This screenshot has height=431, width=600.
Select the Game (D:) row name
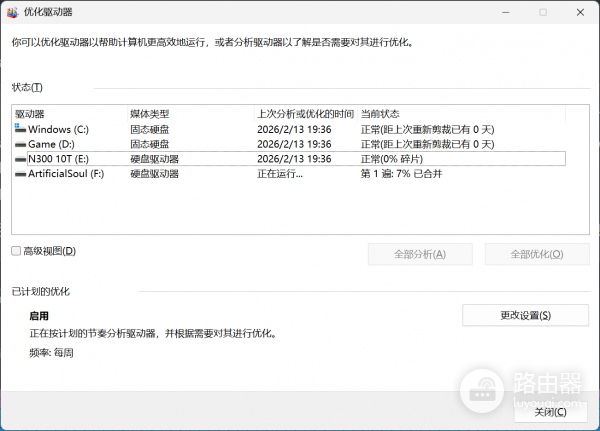click(x=51, y=144)
